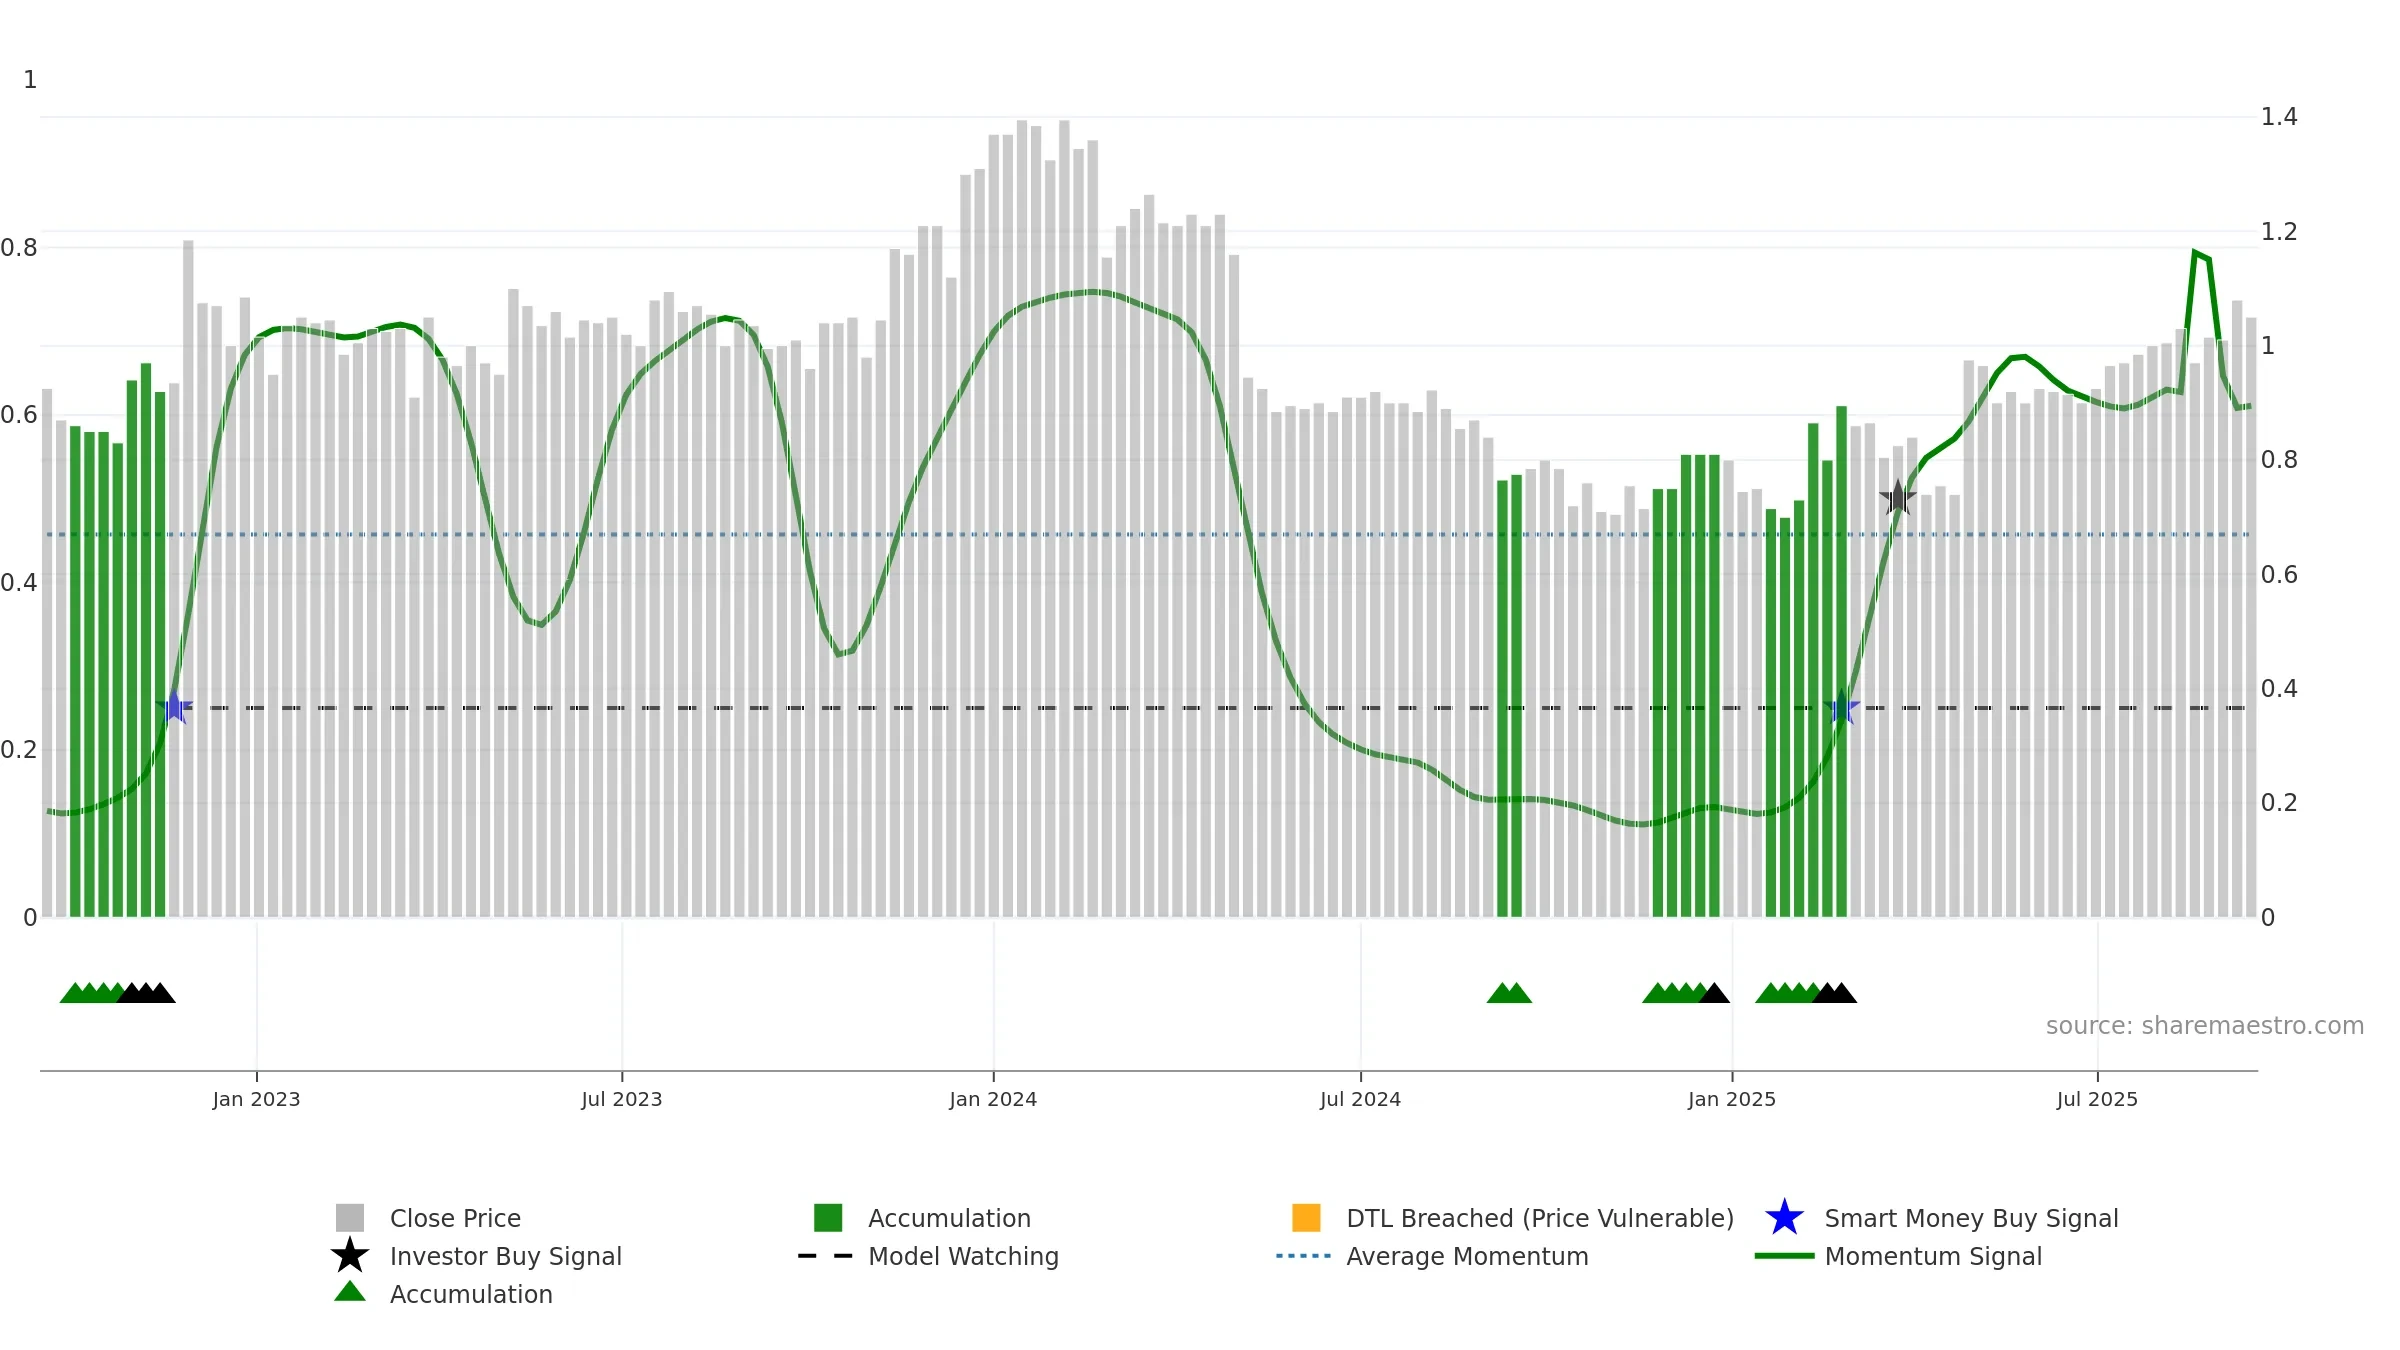This screenshot has height=1350, width=2400.
Task: Click the blue star marker near Jan 2023
Action: (x=174, y=707)
